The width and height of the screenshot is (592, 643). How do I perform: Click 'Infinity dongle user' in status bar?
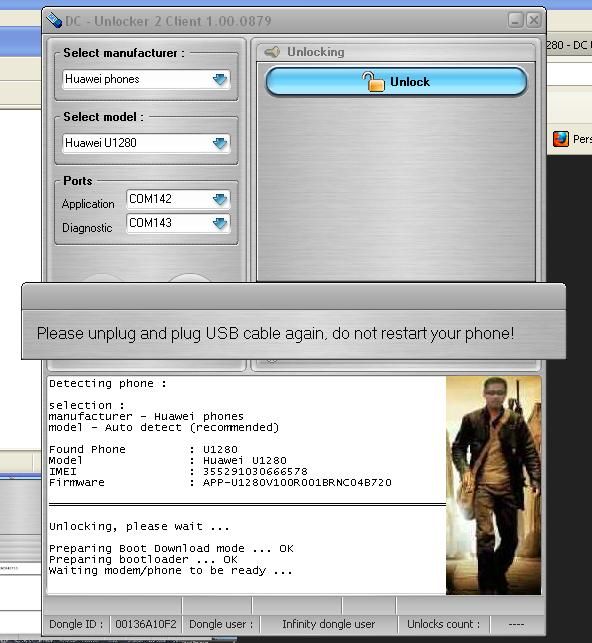pyautogui.click(x=328, y=624)
